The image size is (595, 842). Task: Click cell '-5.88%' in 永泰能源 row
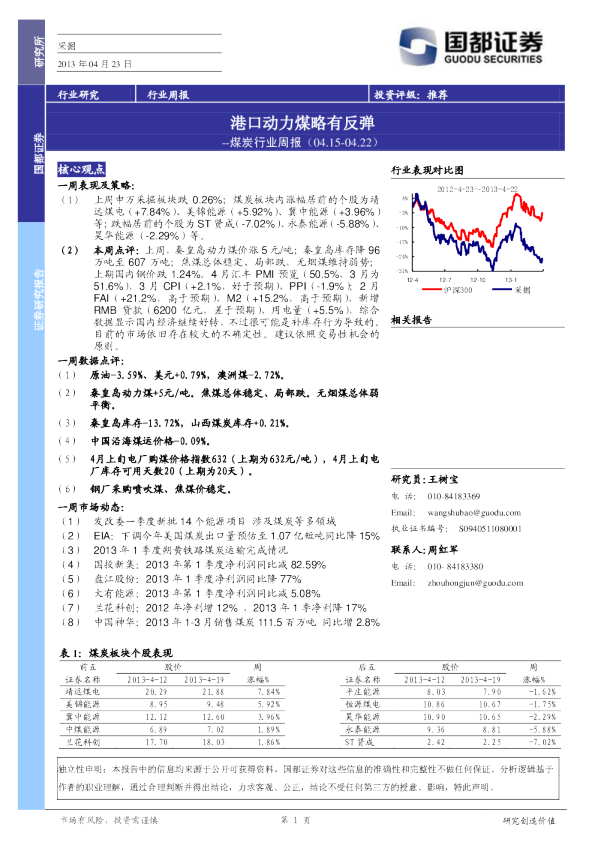click(541, 729)
